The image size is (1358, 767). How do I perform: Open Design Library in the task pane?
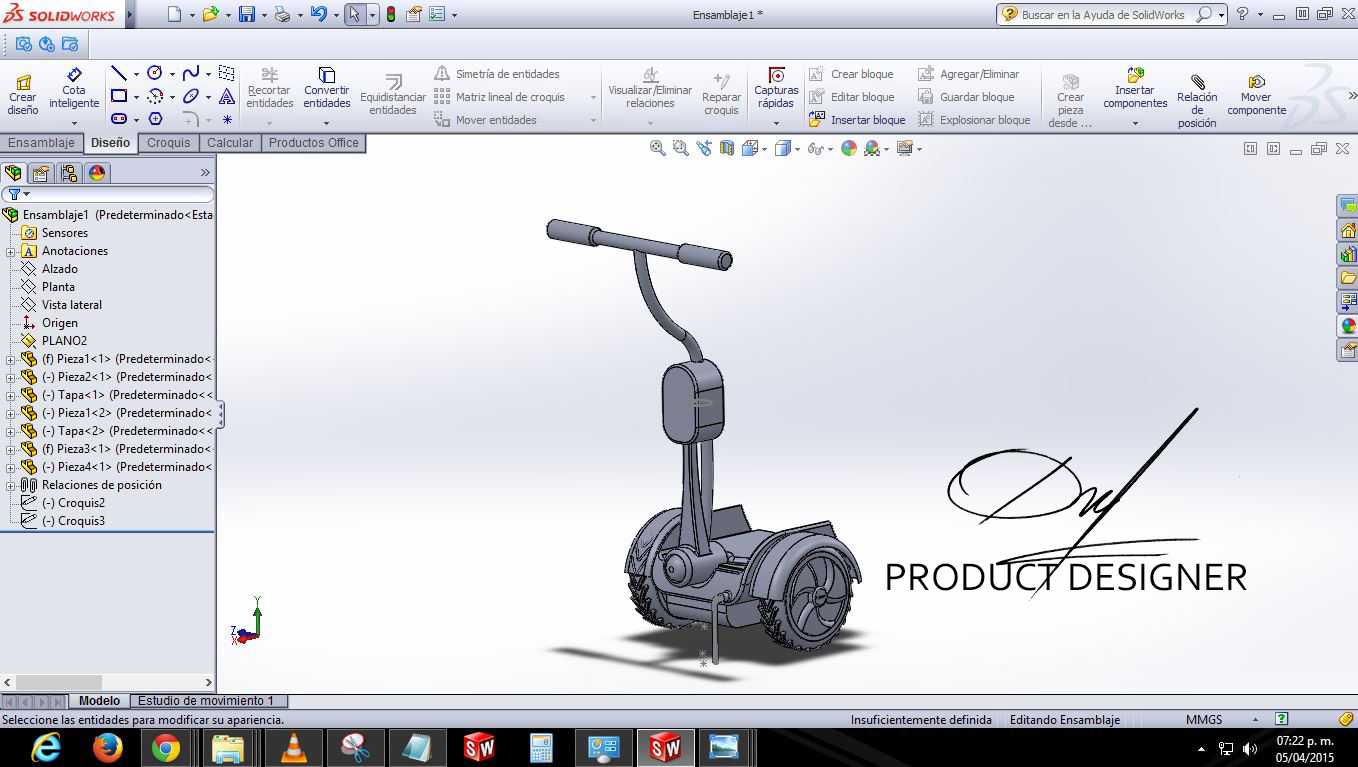click(x=1348, y=254)
